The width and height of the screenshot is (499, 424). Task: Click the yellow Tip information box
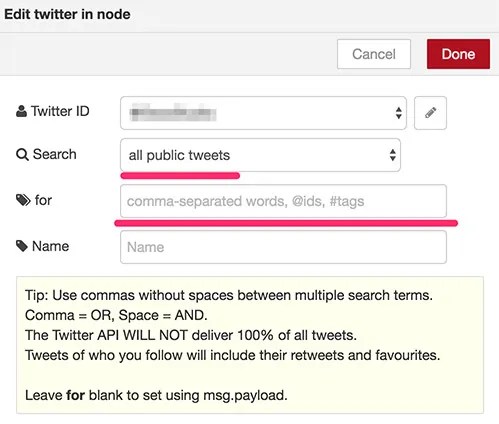(250, 345)
